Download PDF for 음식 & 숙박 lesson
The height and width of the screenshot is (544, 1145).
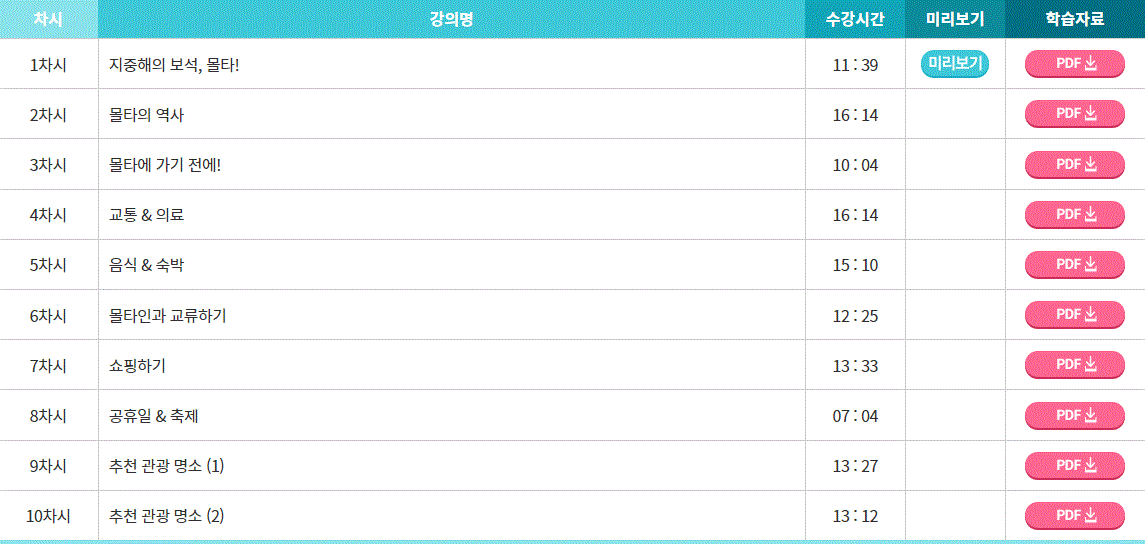[x=1075, y=265]
